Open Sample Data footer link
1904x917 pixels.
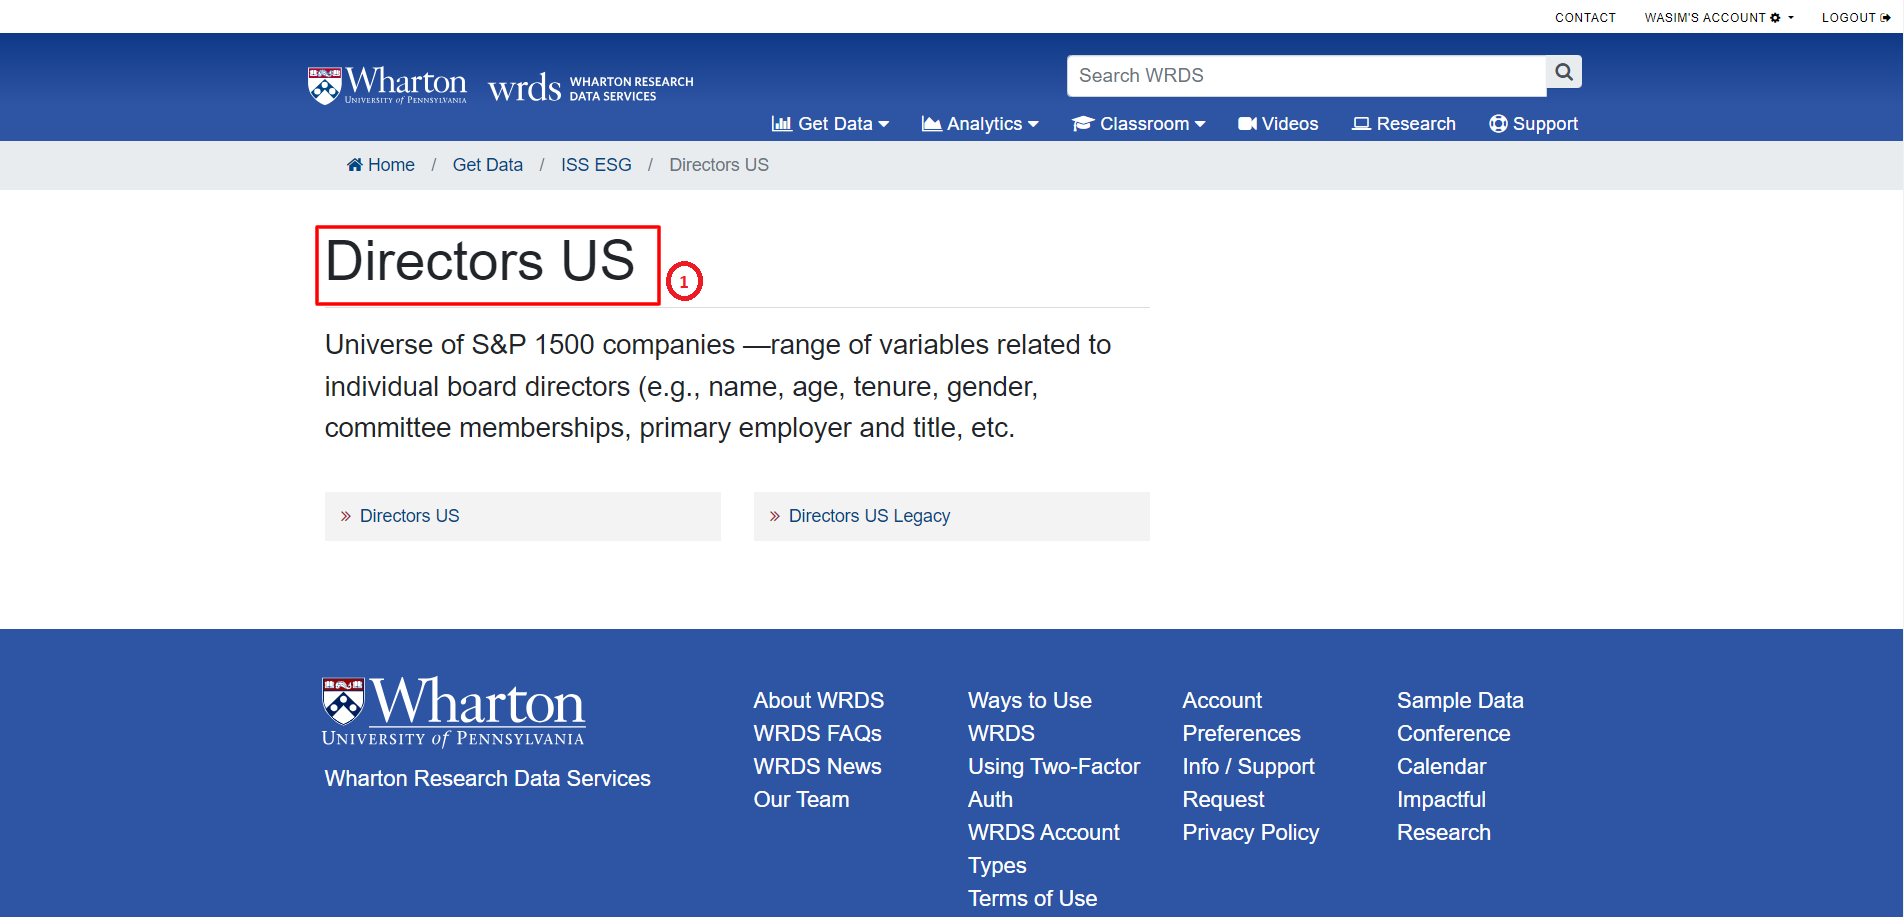click(1460, 700)
